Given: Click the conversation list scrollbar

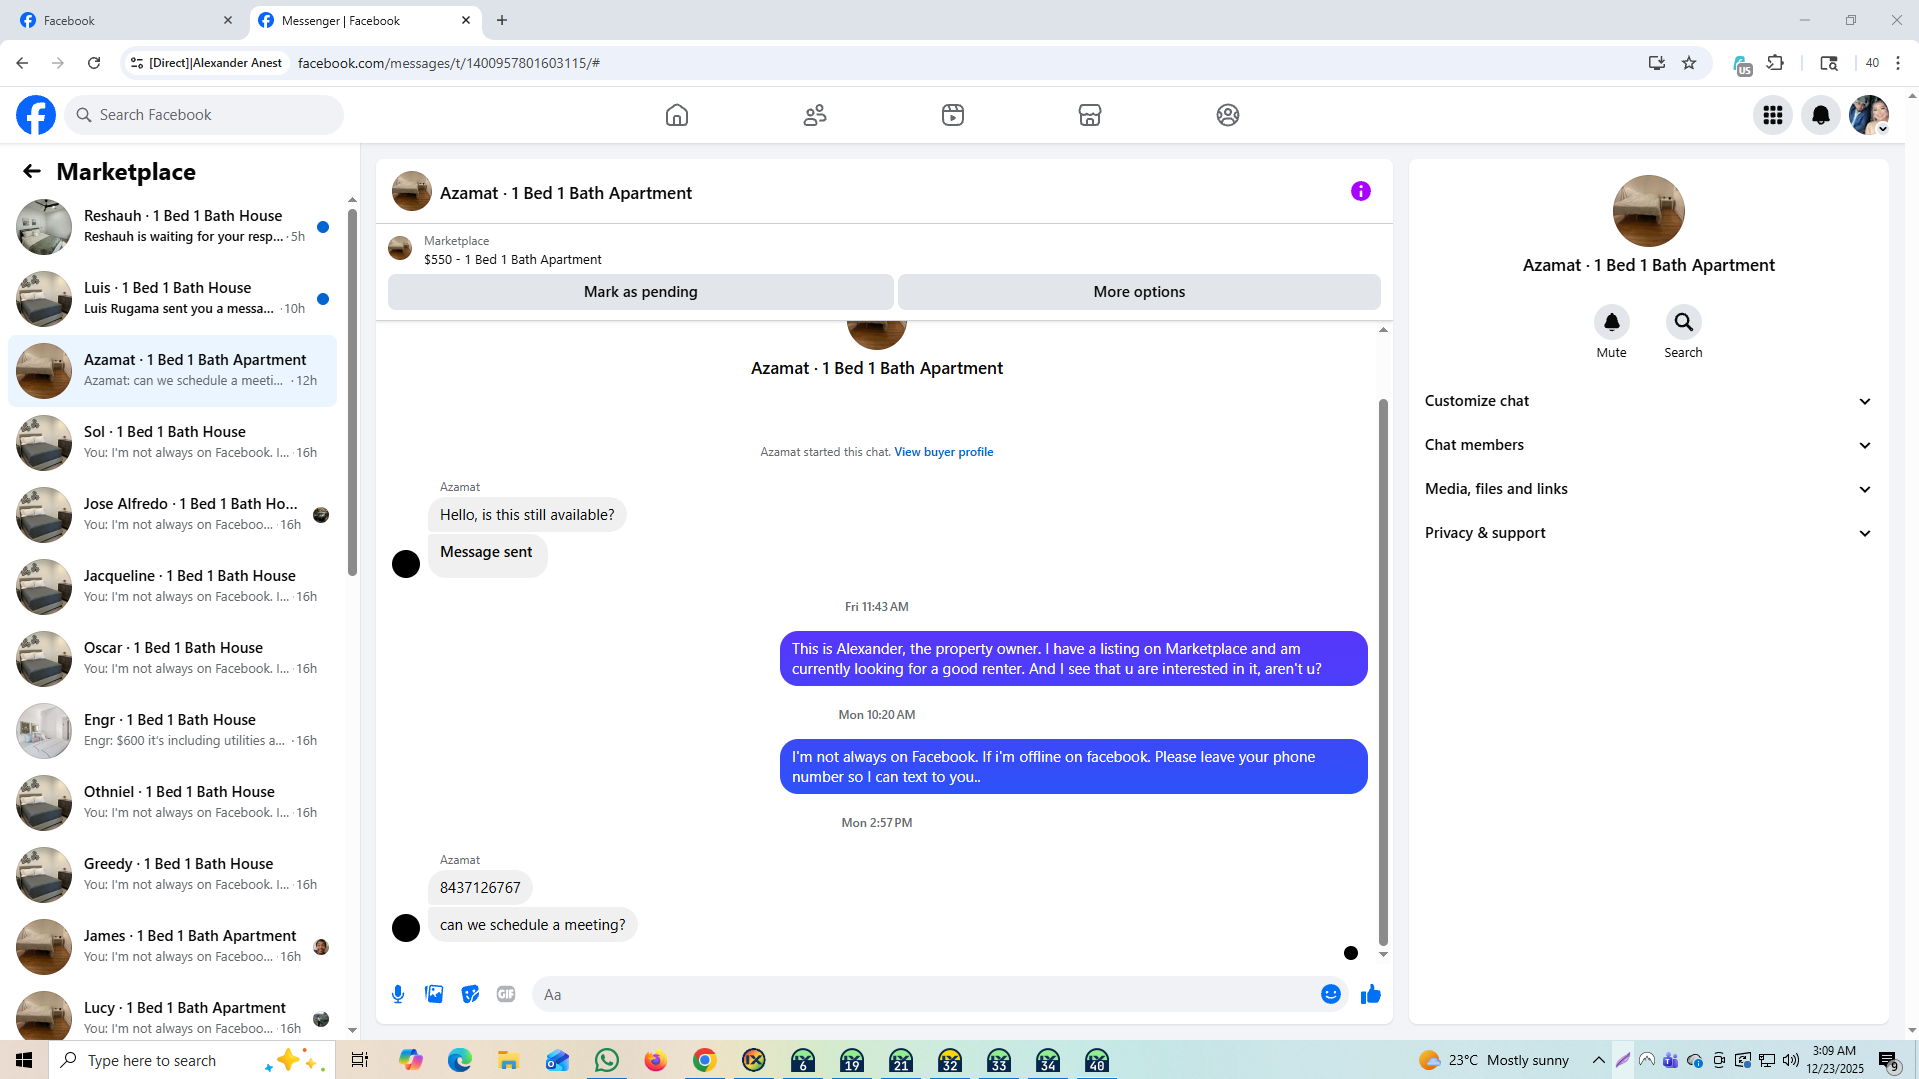Looking at the screenshot, I should (352, 392).
